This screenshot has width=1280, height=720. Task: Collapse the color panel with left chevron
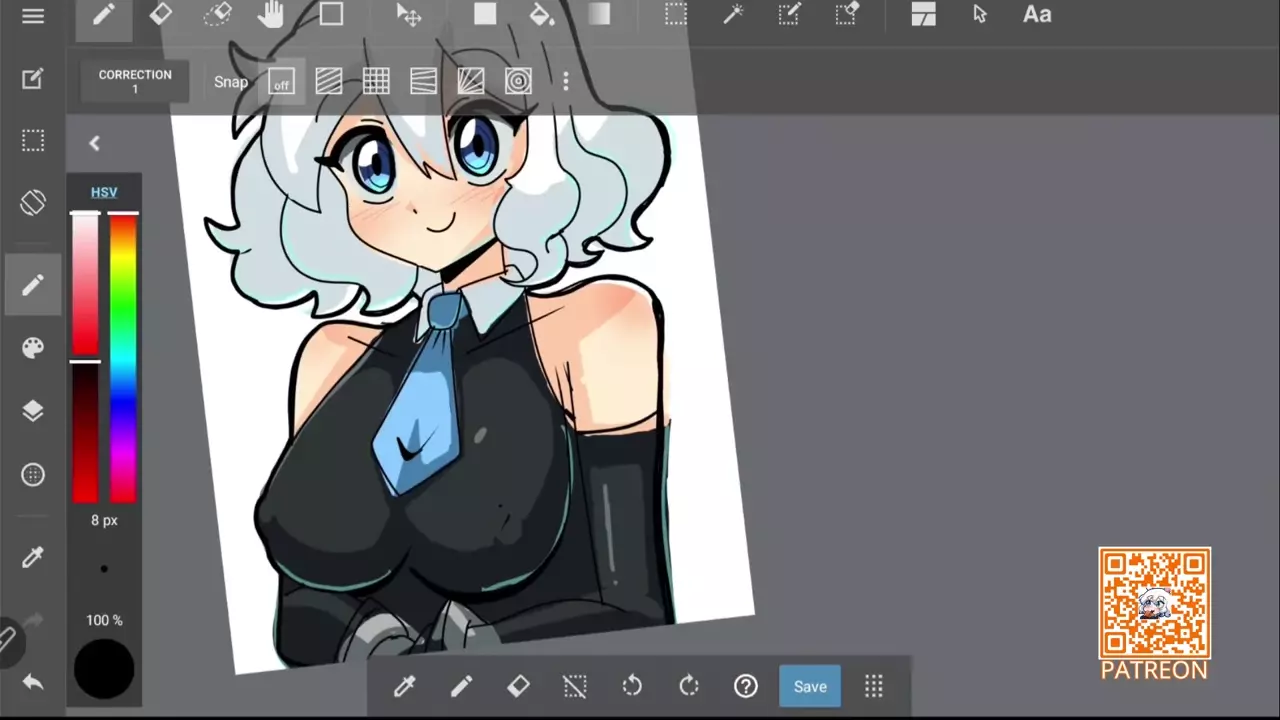94,144
